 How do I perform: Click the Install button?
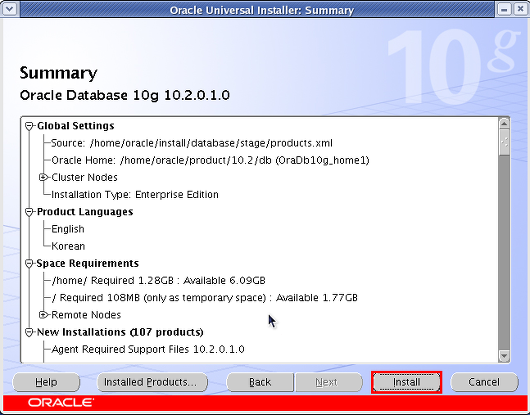[406, 382]
